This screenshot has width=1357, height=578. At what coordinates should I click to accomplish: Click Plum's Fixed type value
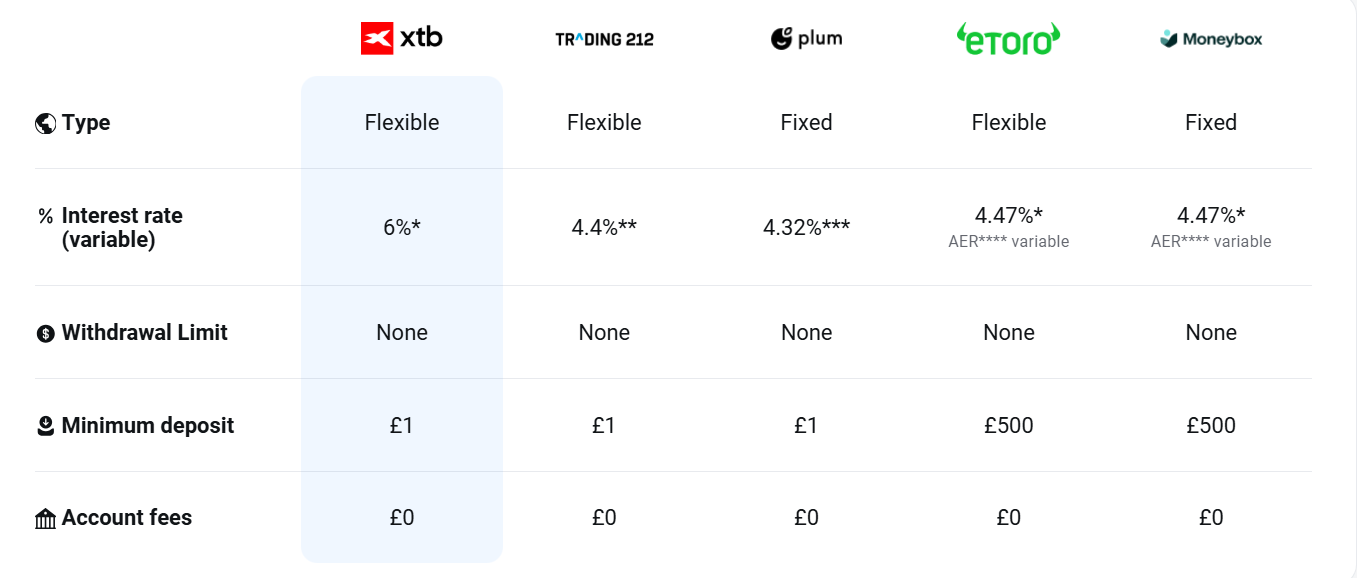click(x=806, y=123)
